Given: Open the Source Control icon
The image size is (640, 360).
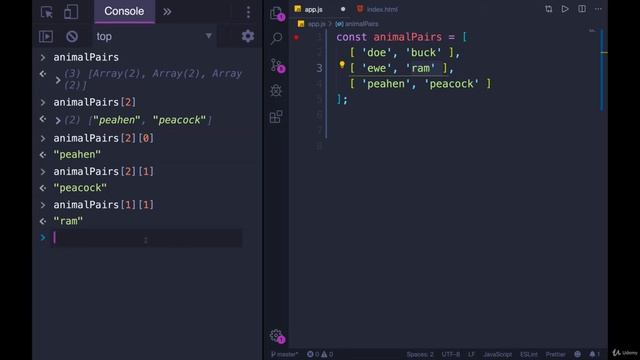Looking at the screenshot, I should 277,65.
